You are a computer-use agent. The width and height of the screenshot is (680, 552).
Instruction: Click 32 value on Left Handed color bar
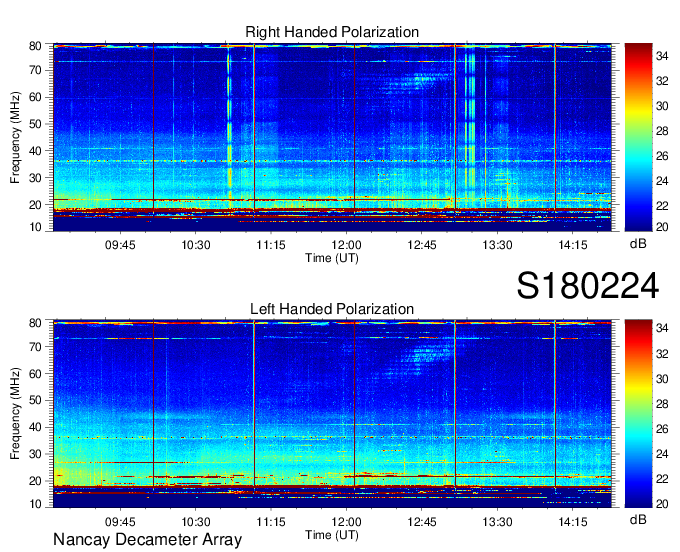tap(662, 354)
